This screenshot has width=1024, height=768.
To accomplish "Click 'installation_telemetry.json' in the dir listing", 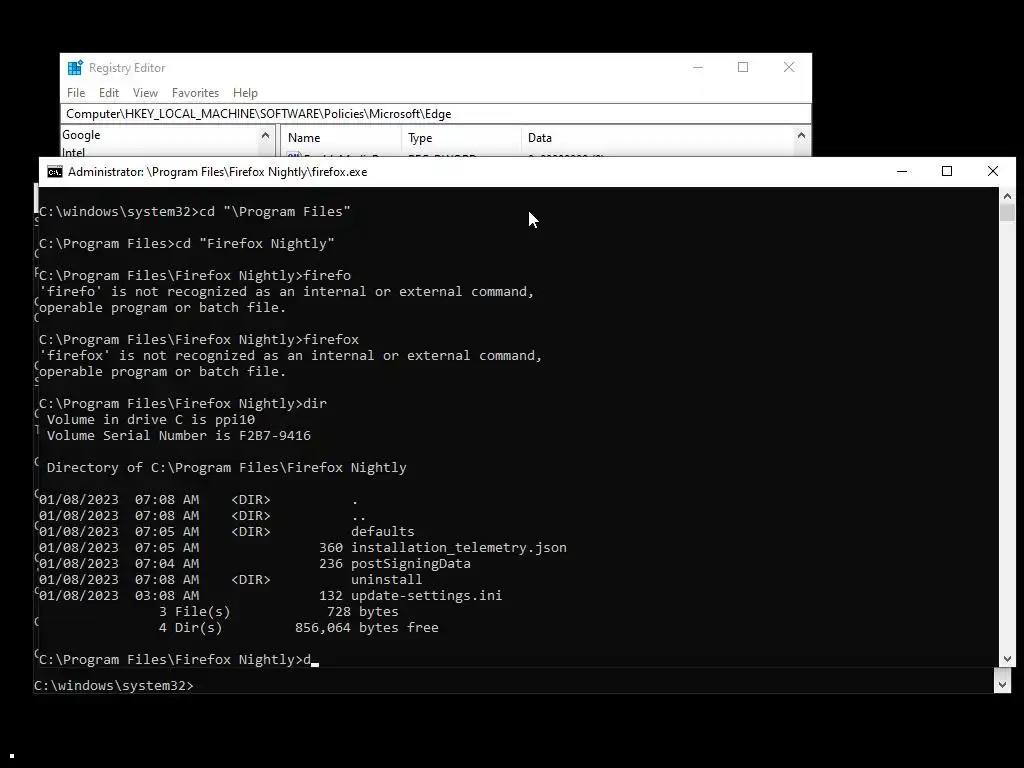I will [458, 547].
